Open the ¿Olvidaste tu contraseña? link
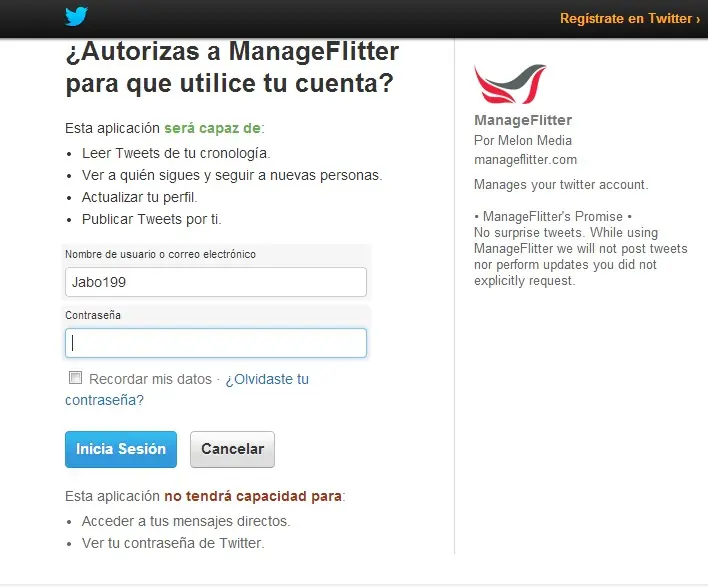 coord(187,389)
